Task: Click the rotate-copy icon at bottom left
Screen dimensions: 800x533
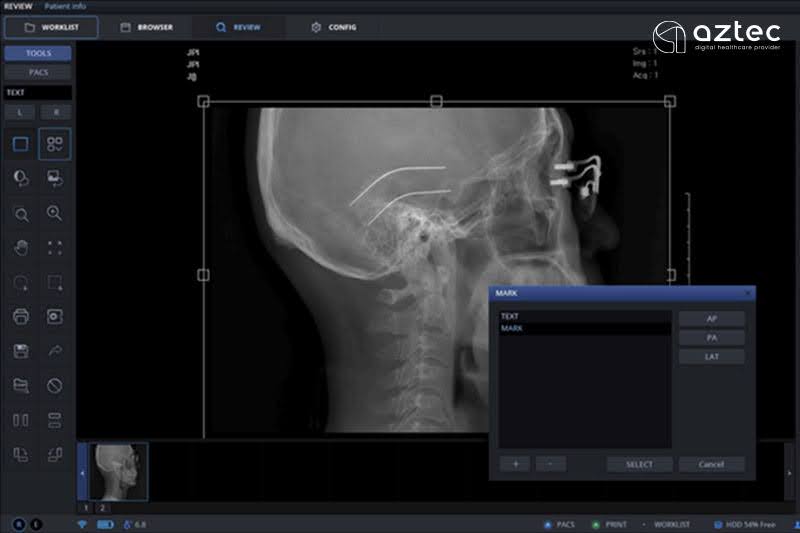Action: click(x=21, y=454)
